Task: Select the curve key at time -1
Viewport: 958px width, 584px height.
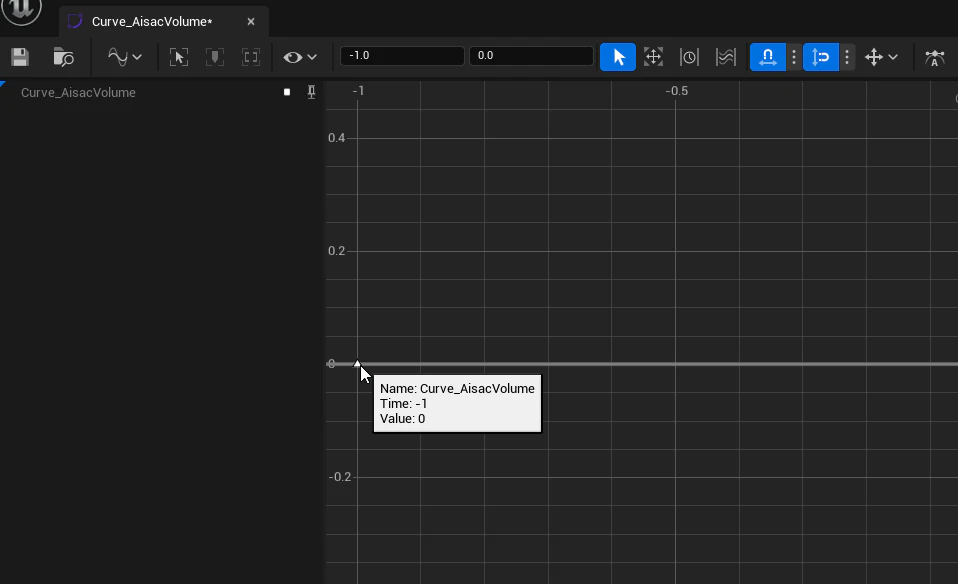Action: pos(357,364)
